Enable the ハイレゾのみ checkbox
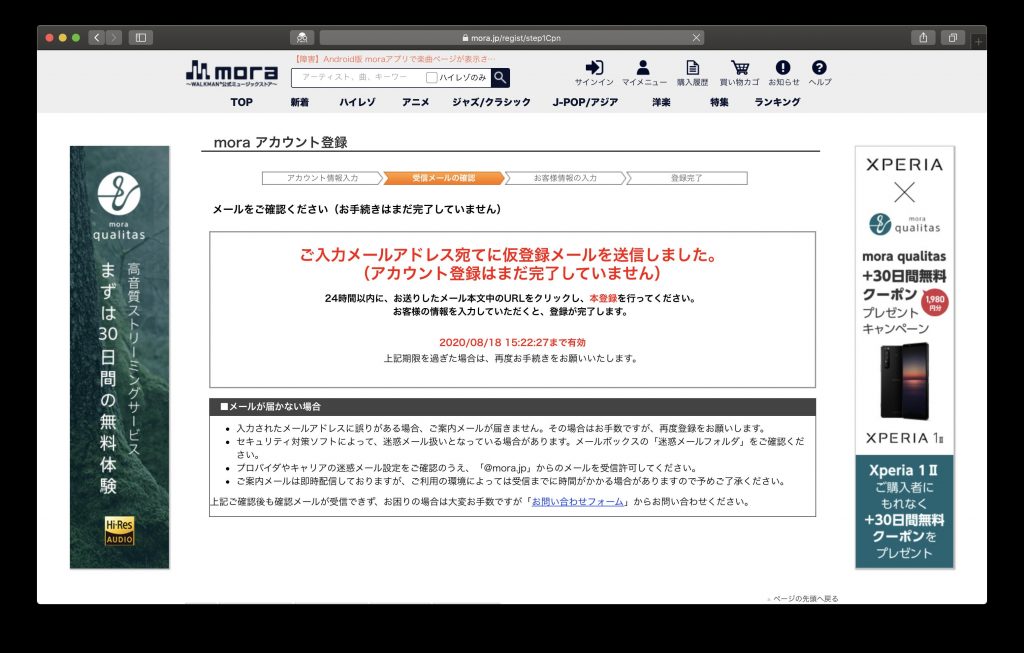This screenshot has width=1024, height=653. (432, 78)
